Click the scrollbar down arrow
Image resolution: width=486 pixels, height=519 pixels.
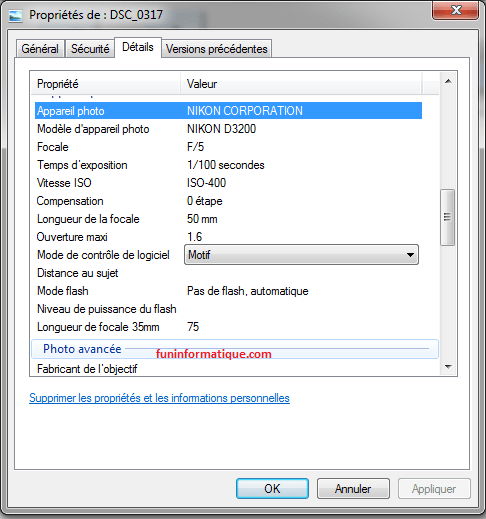[x=448, y=367]
